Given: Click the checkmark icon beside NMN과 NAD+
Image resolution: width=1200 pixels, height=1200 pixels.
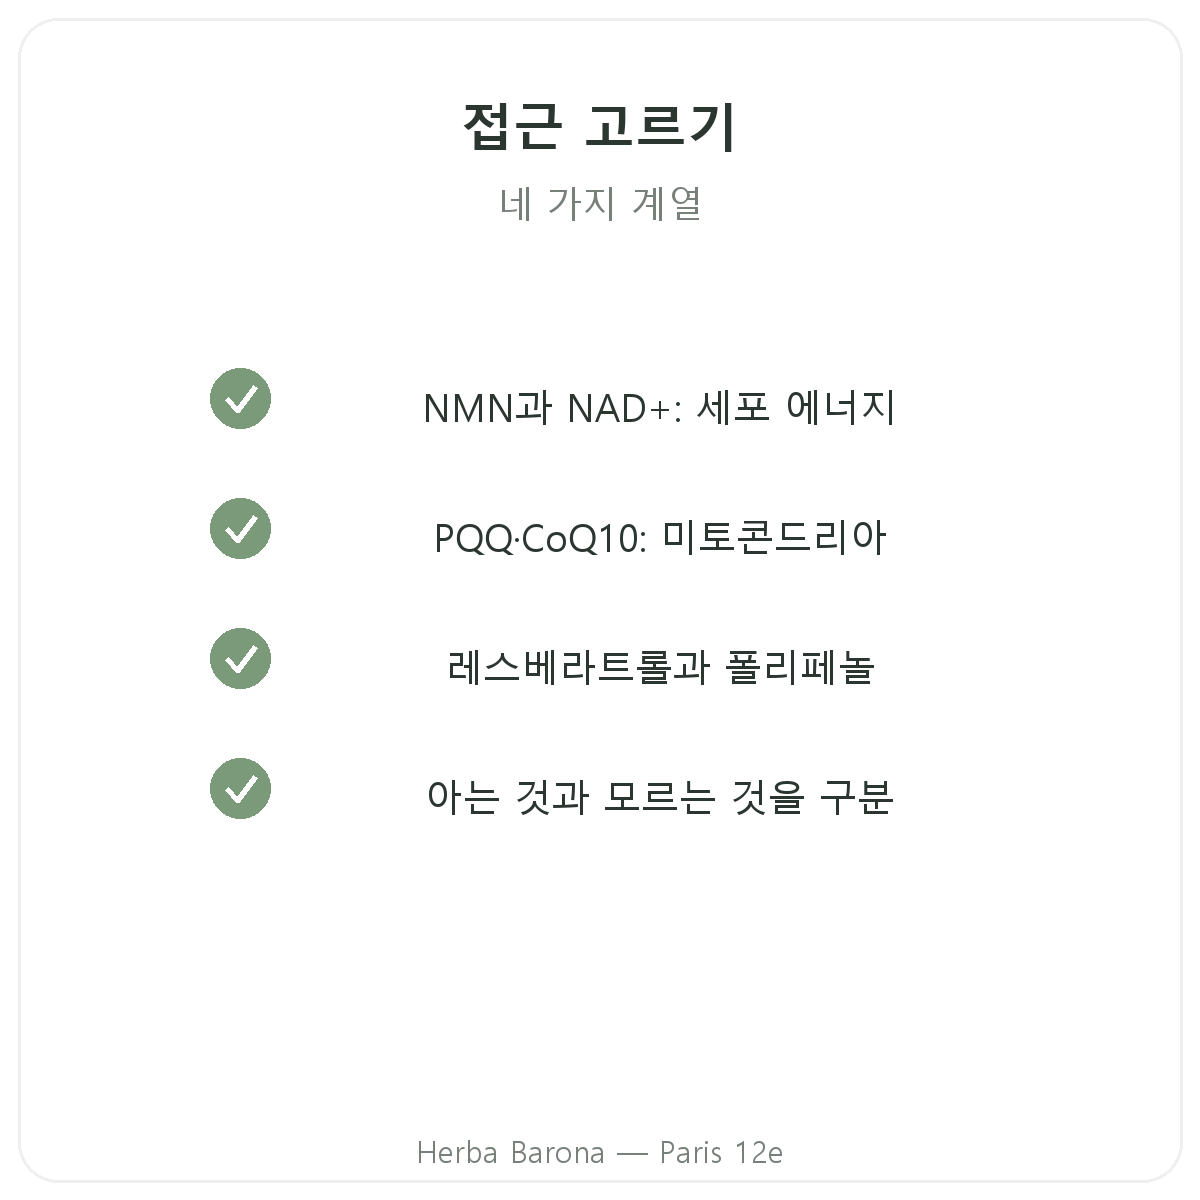Looking at the screenshot, I should pyautogui.click(x=240, y=399).
